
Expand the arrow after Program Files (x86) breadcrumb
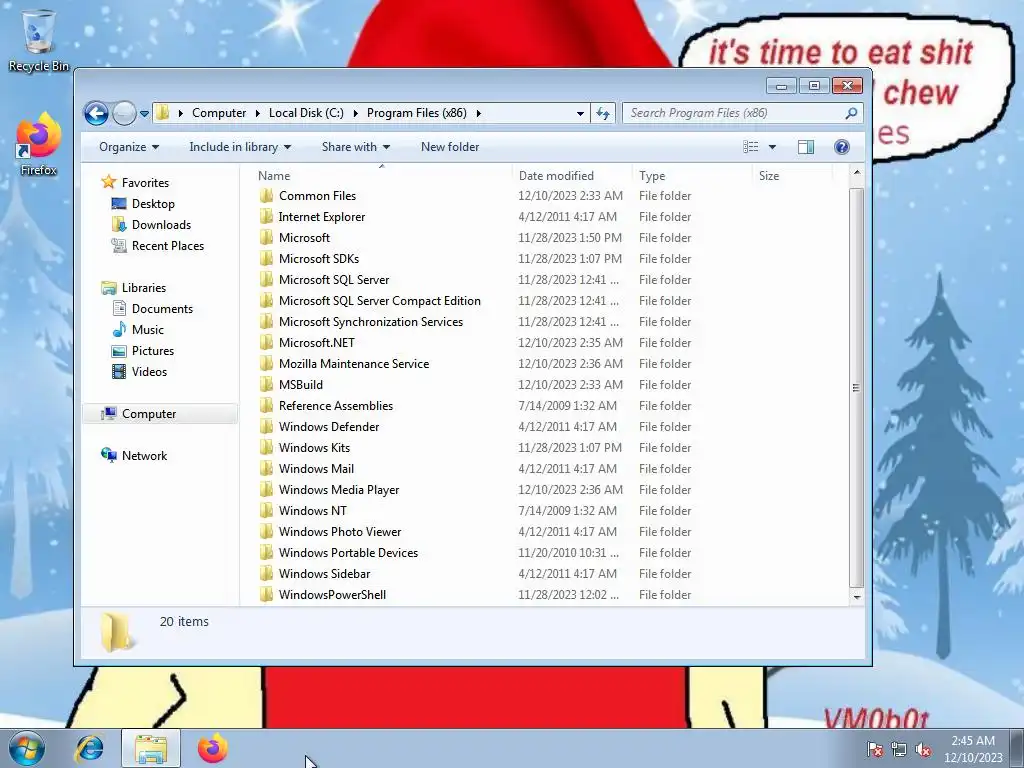coord(479,113)
